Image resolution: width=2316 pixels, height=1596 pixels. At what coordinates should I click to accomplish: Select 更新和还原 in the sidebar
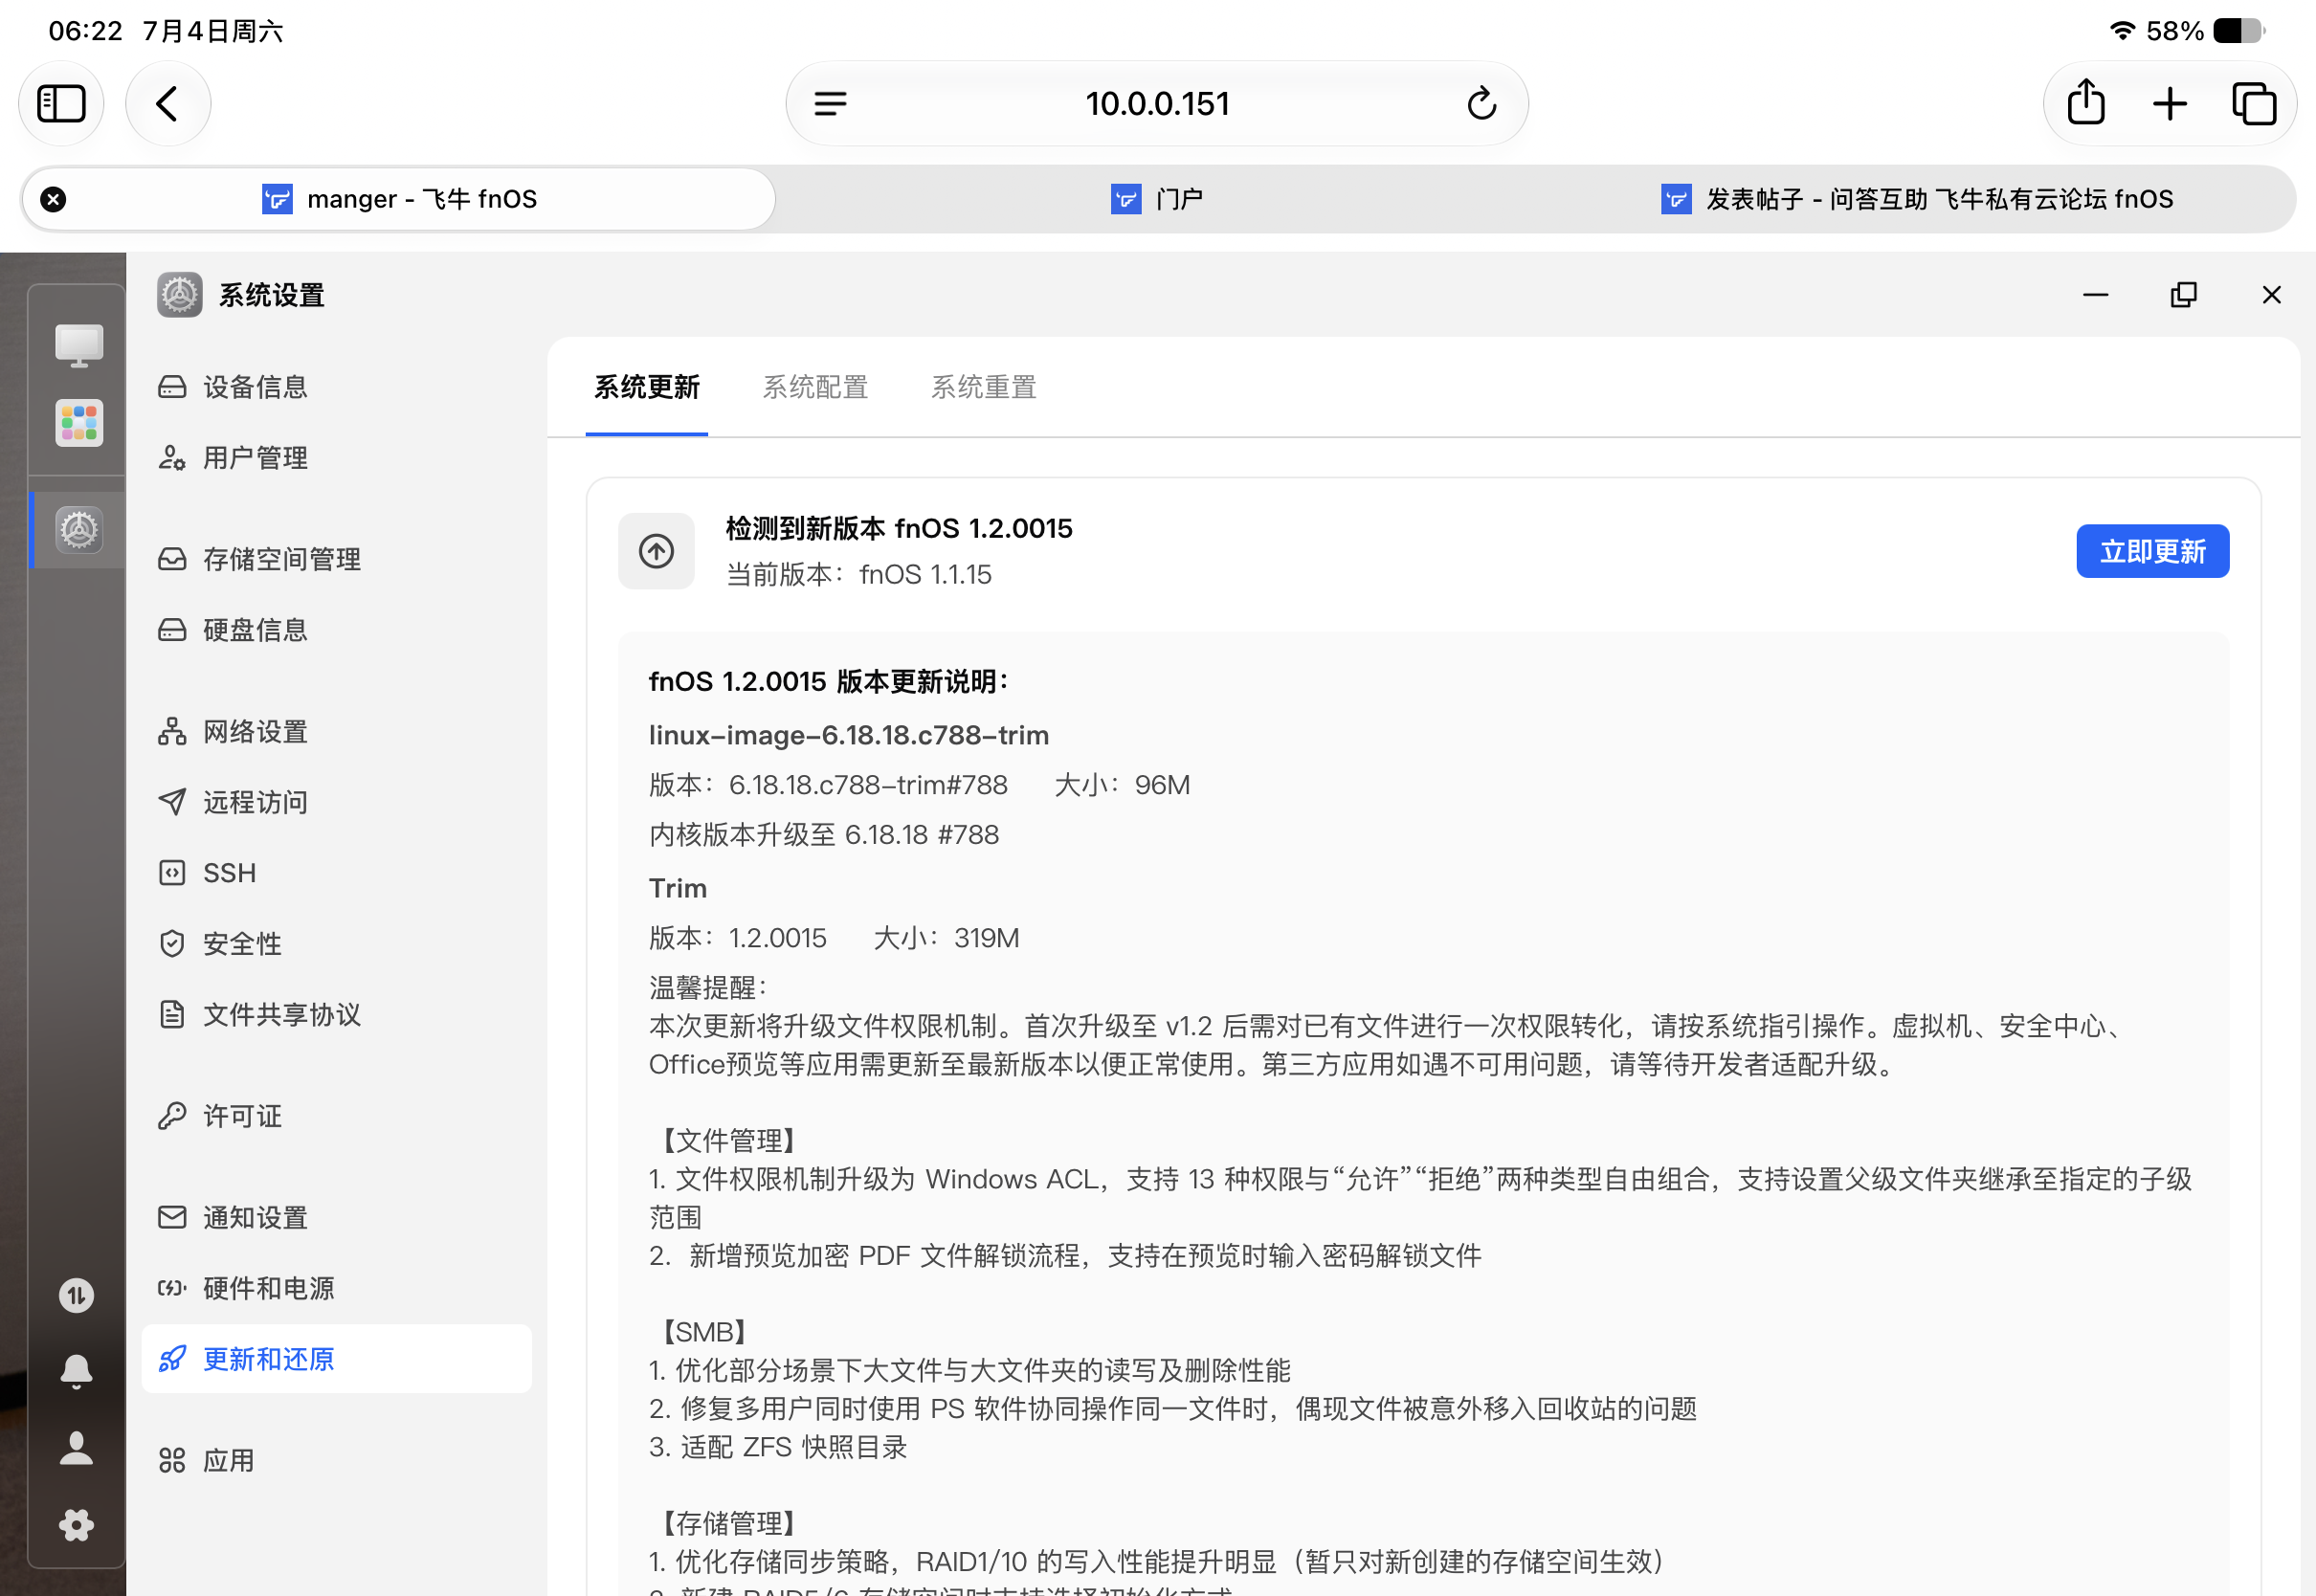[337, 1359]
